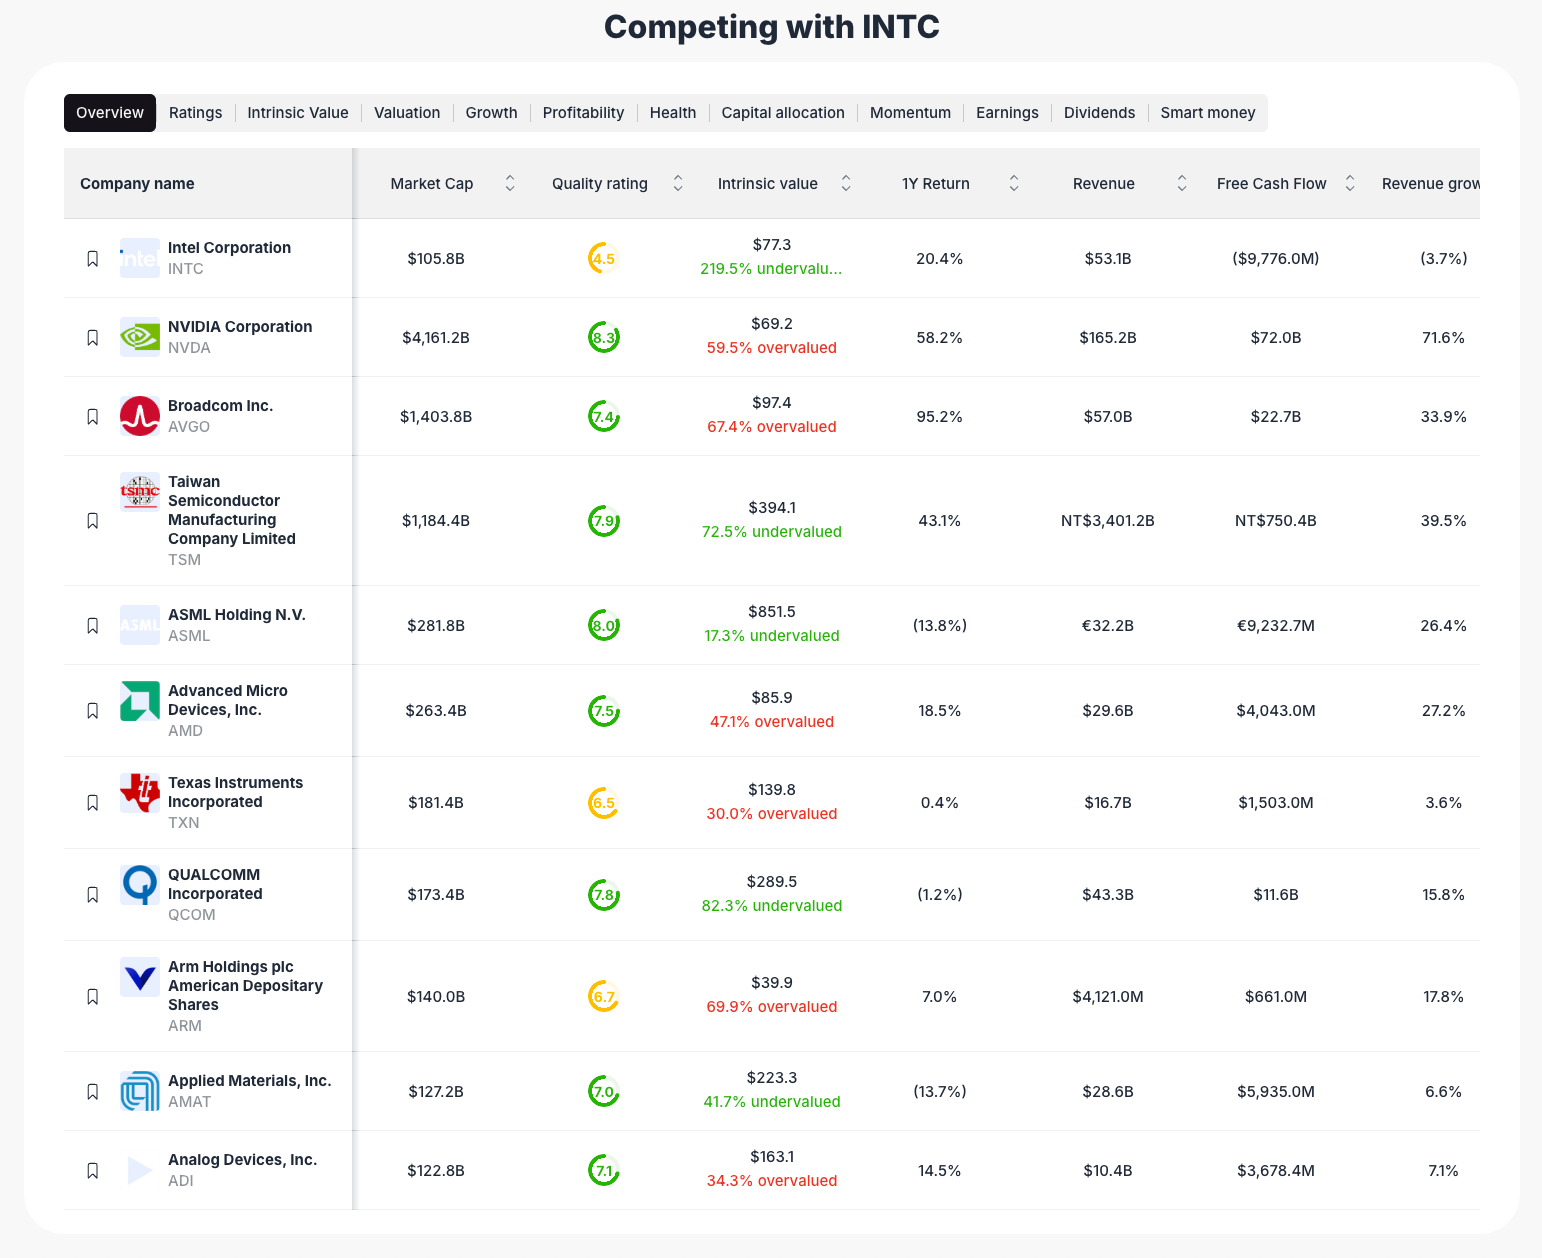Click Applied Materials' 7.0 quality gauge

click(x=604, y=1091)
